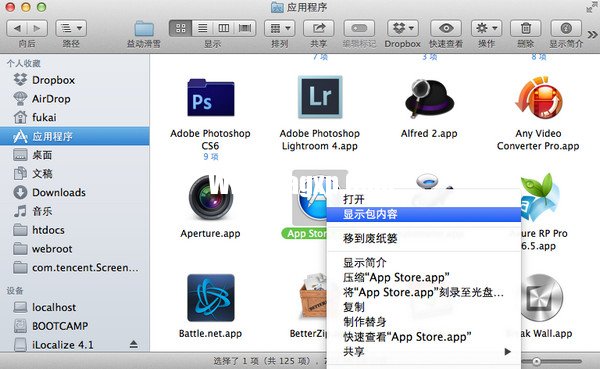Choose 制作替身 in the context menu
This screenshot has width=600, height=369.
click(x=424, y=322)
